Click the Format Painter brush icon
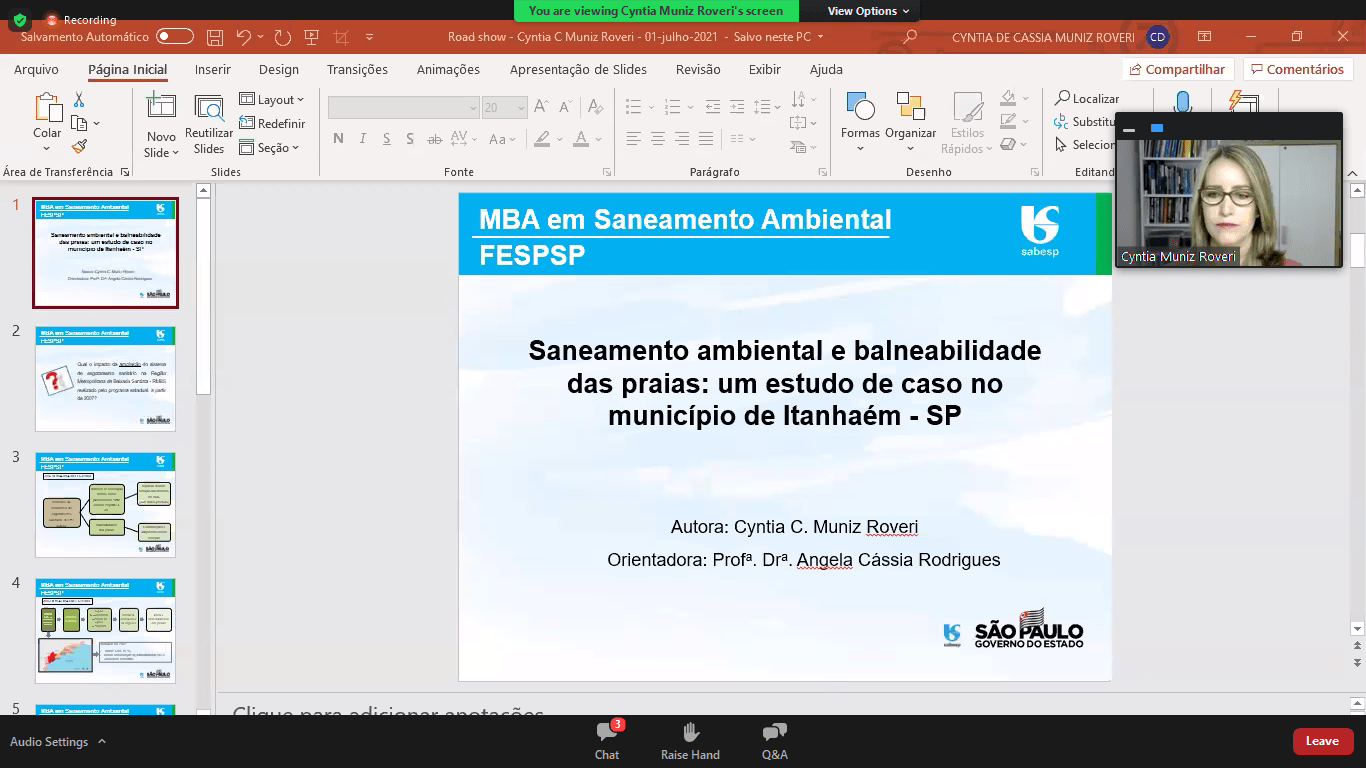The image size is (1366, 768). point(80,146)
